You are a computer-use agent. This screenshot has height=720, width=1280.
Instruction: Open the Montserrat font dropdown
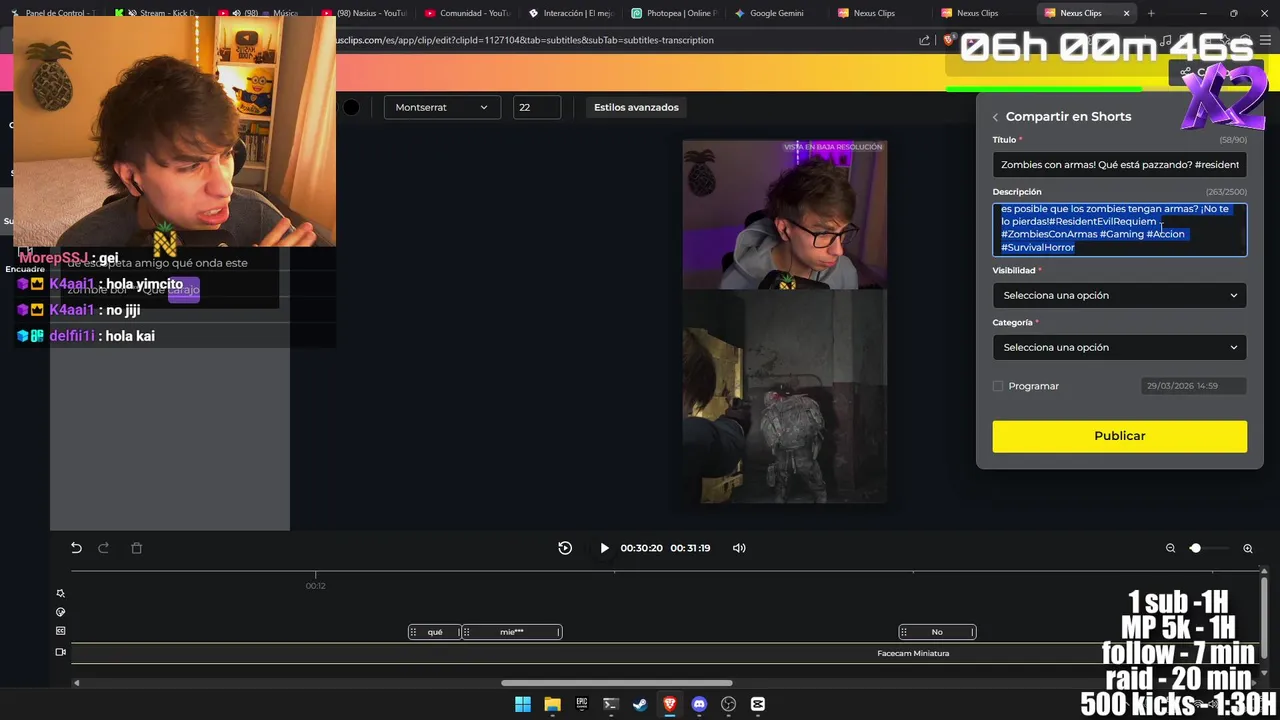pyautogui.click(x=441, y=107)
